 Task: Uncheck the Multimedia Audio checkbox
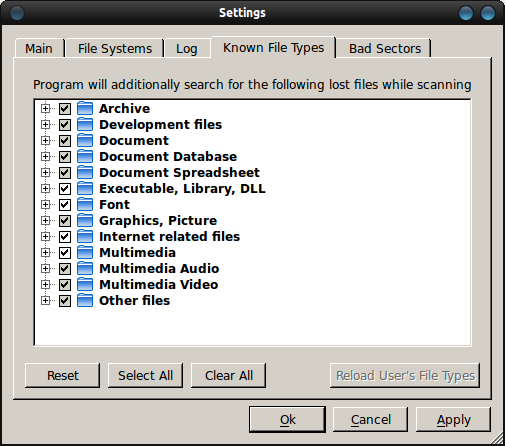click(x=65, y=269)
